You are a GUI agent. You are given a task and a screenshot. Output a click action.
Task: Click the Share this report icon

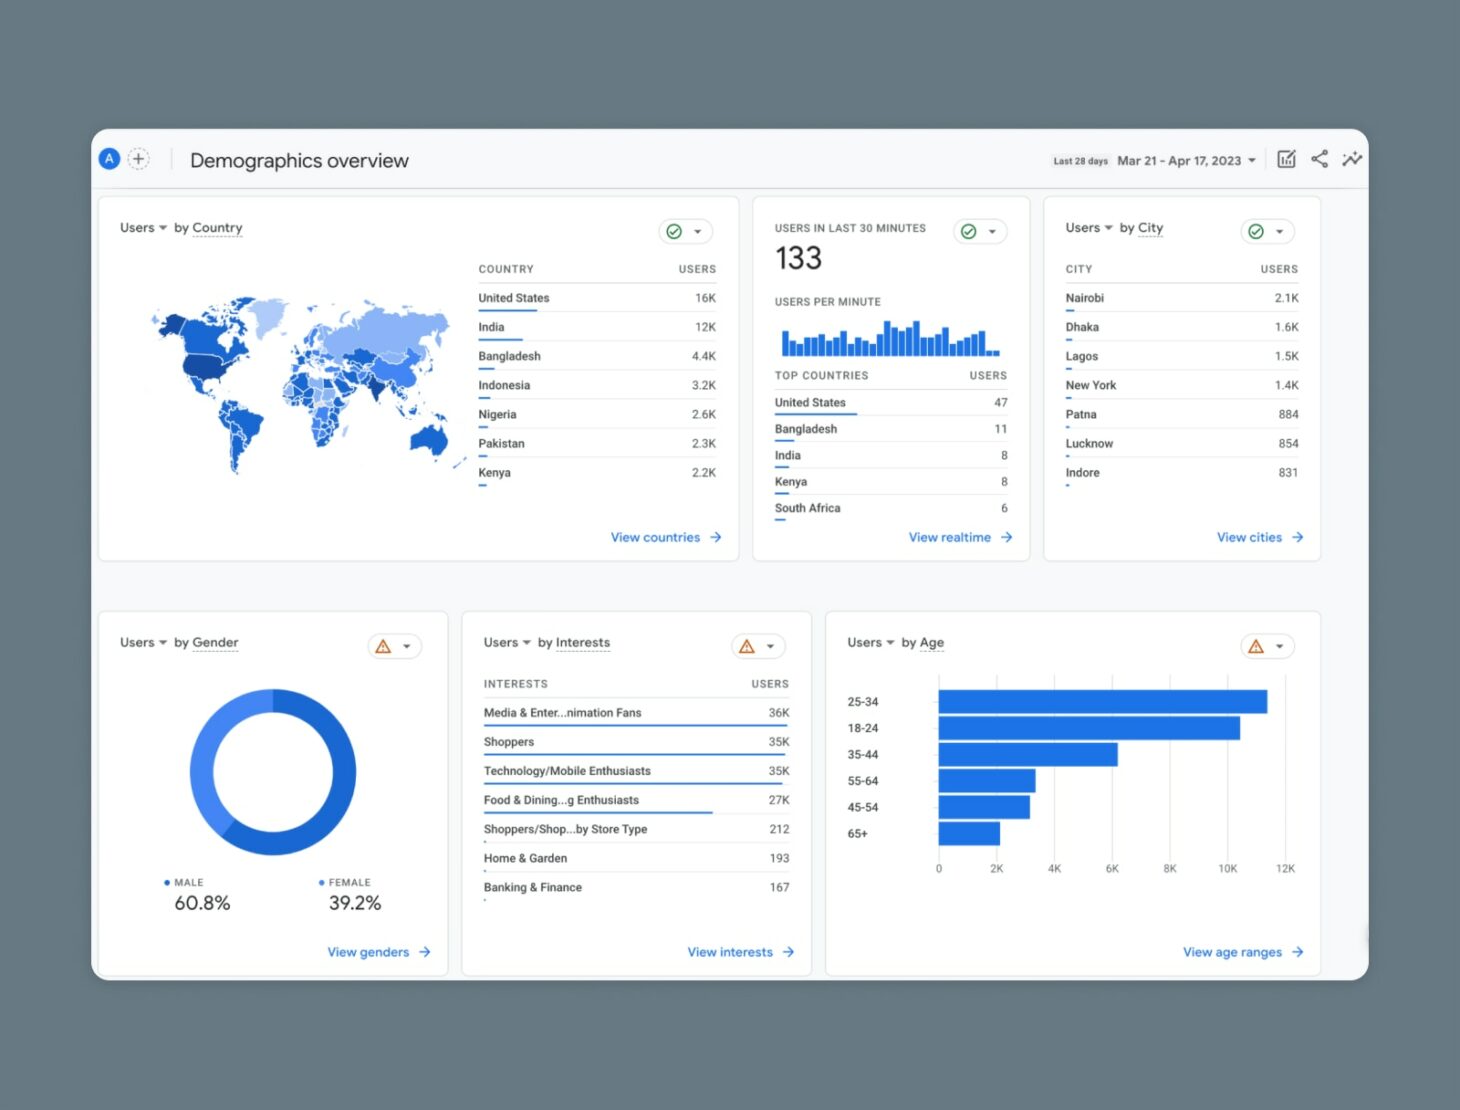coord(1320,158)
